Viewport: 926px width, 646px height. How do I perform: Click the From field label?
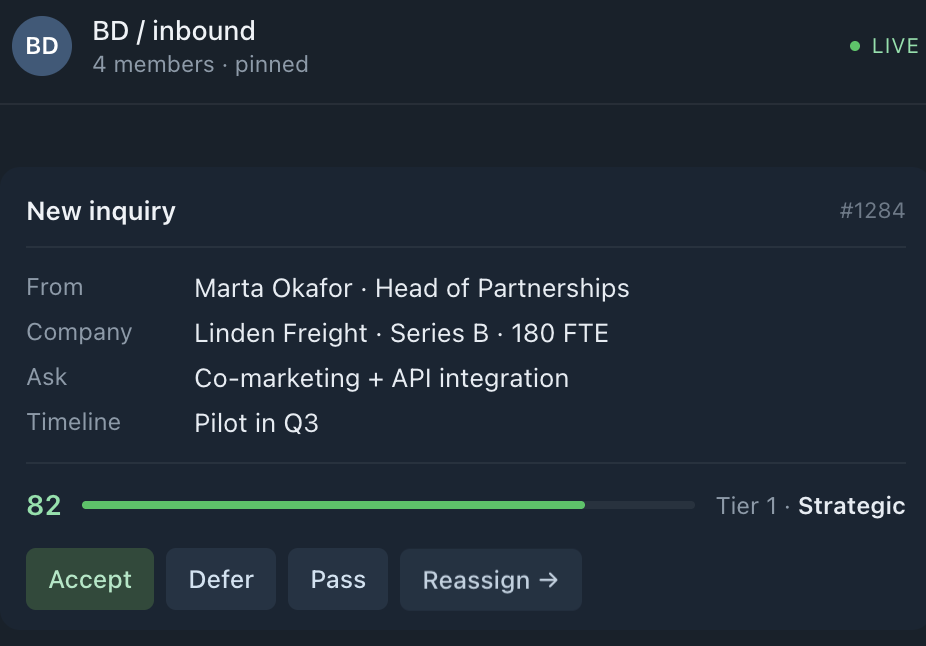click(55, 287)
